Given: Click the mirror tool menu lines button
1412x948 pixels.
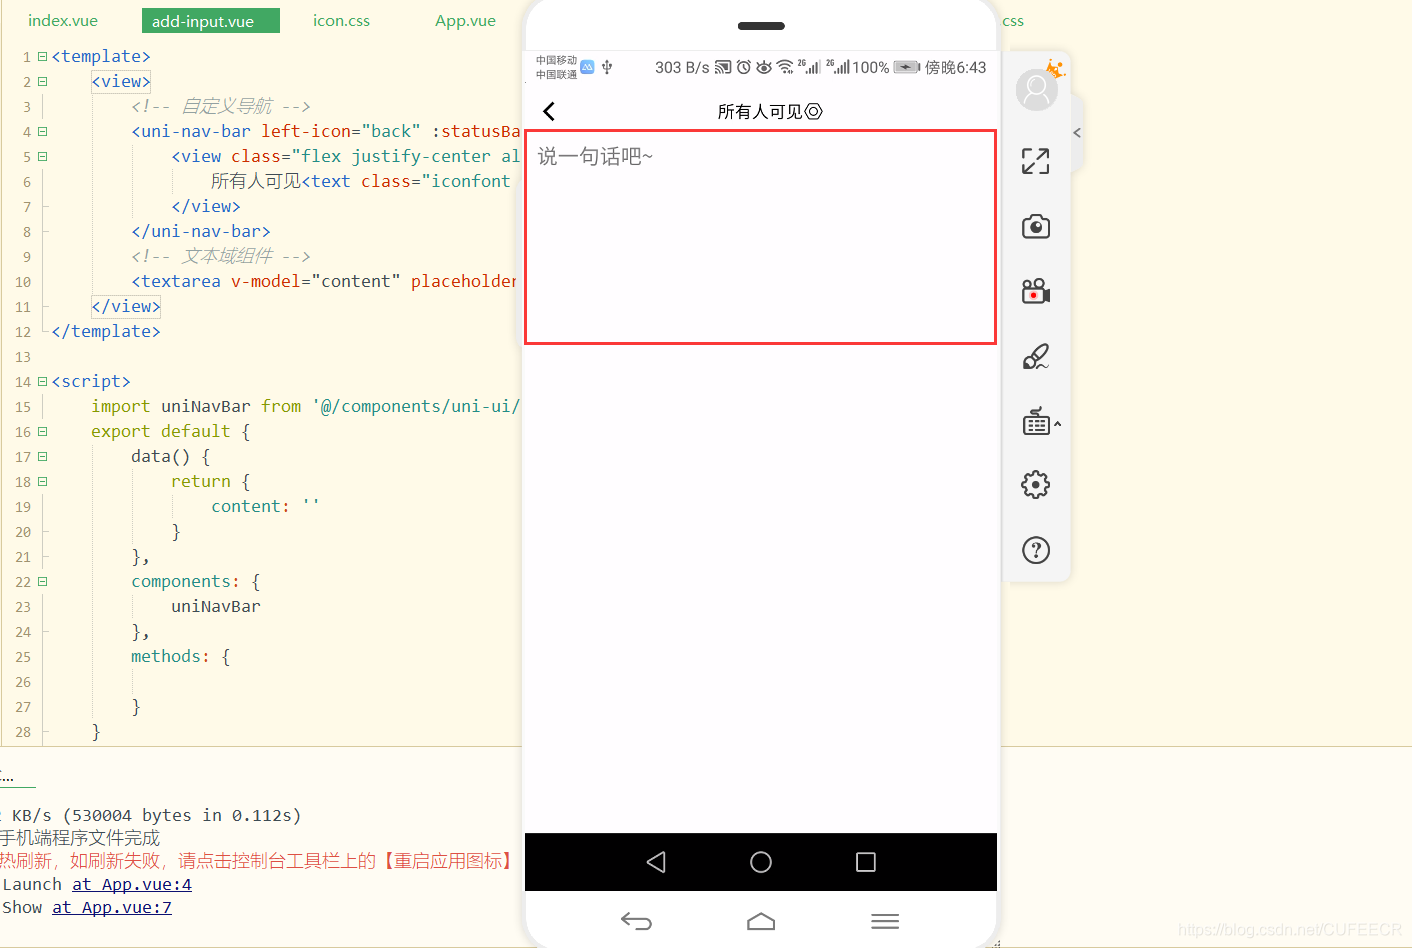Looking at the screenshot, I should coord(885,921).
